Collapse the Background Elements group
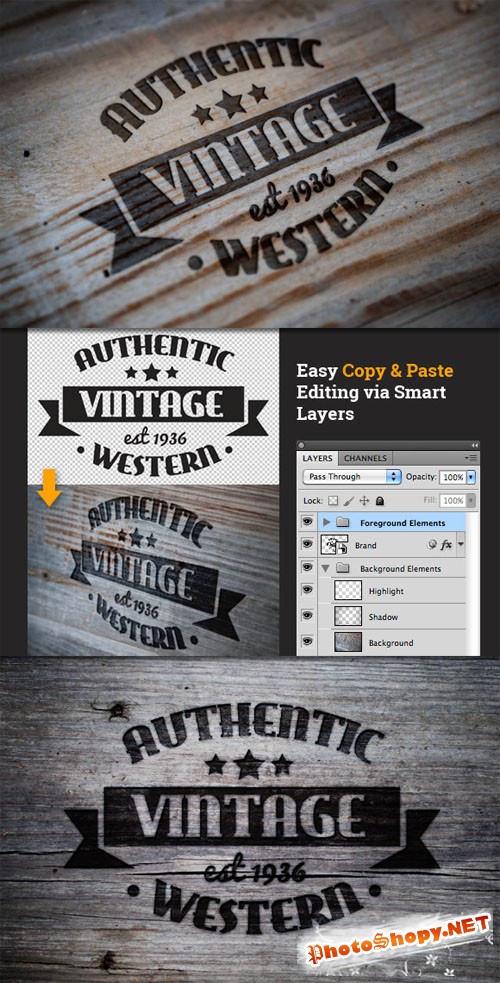This screenshot has height=983, width=500. (x=326, y=569)
